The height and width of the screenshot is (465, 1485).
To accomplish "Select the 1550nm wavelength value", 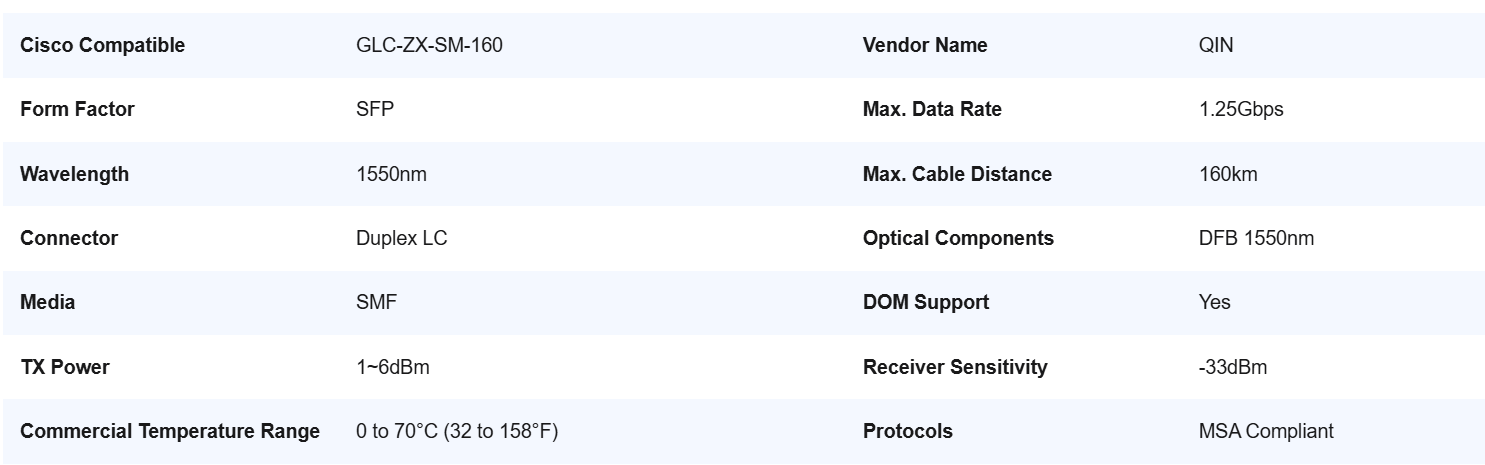I will pyautogui.click(x=391, y=174).
